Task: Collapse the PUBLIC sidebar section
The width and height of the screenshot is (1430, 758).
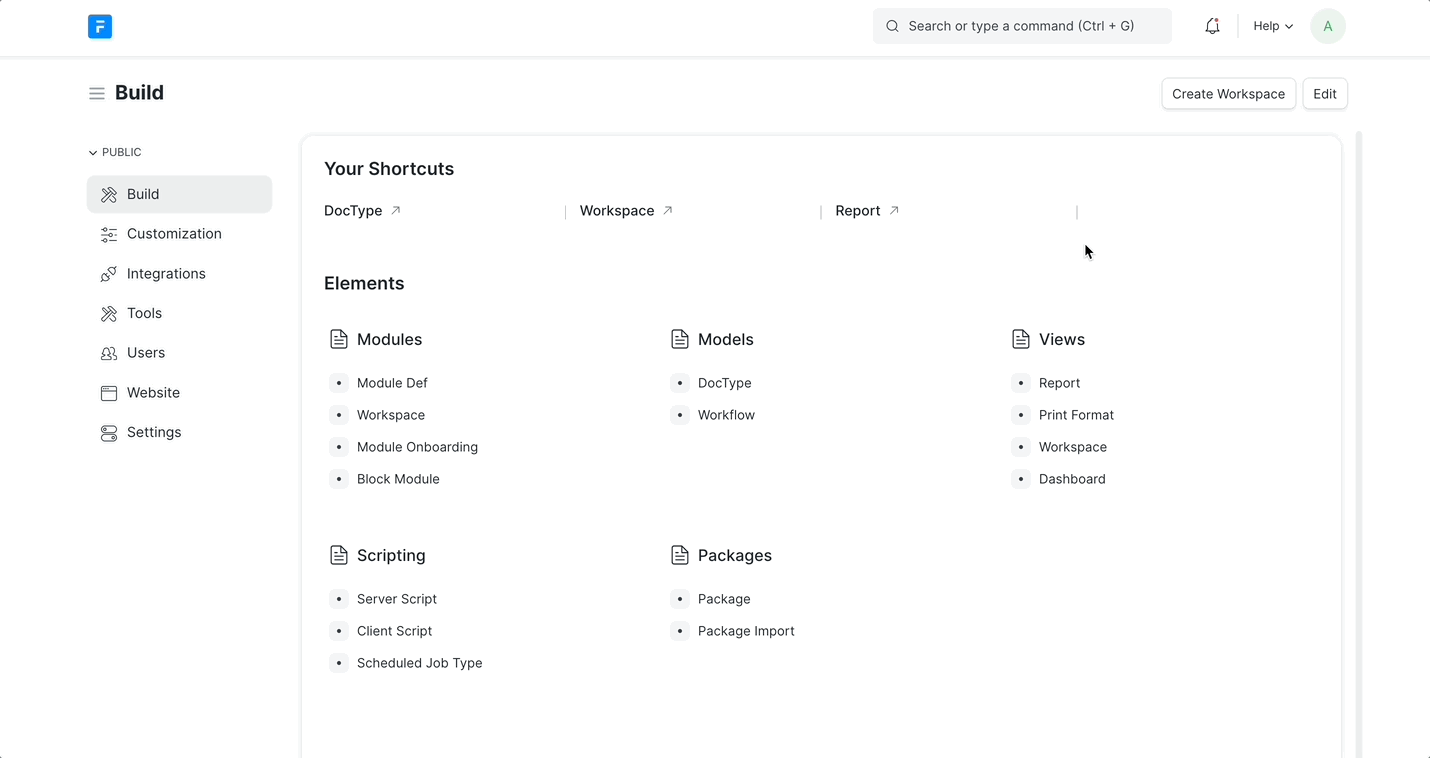Action: (x=91, y=151)
